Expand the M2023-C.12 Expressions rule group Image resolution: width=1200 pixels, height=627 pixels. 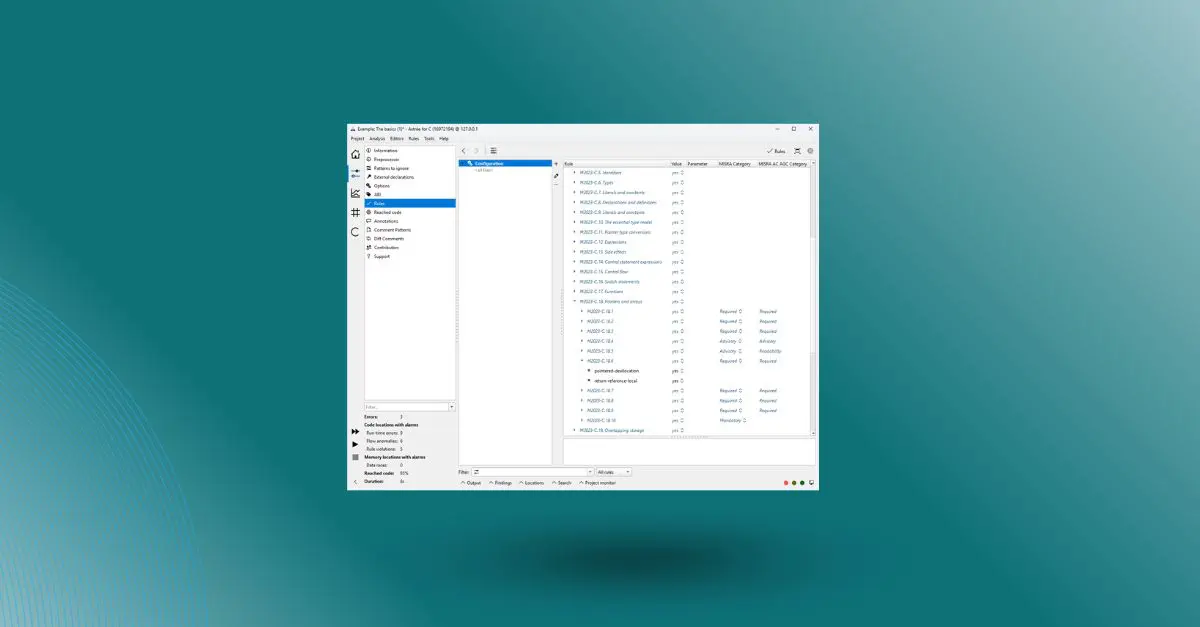[574, 242]
